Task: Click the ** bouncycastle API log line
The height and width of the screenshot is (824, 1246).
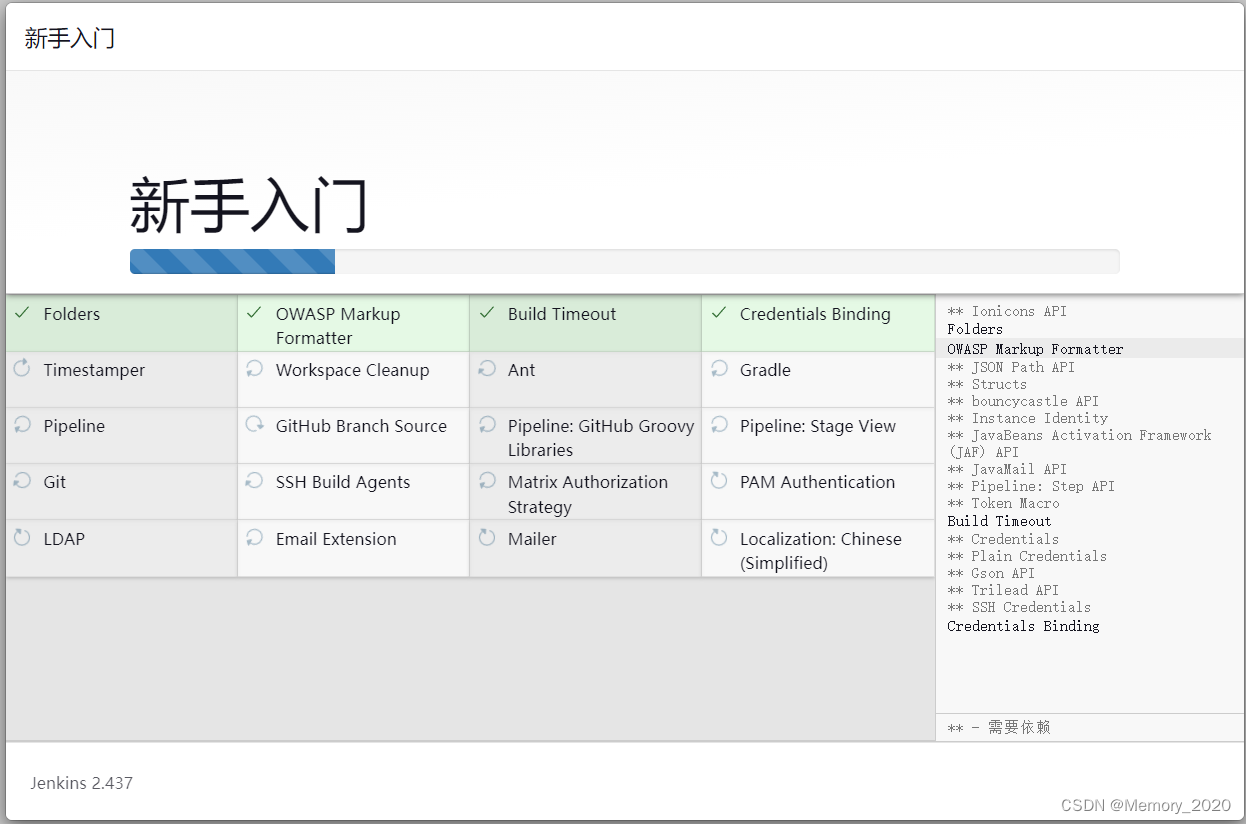Action: click(1023, 401)
